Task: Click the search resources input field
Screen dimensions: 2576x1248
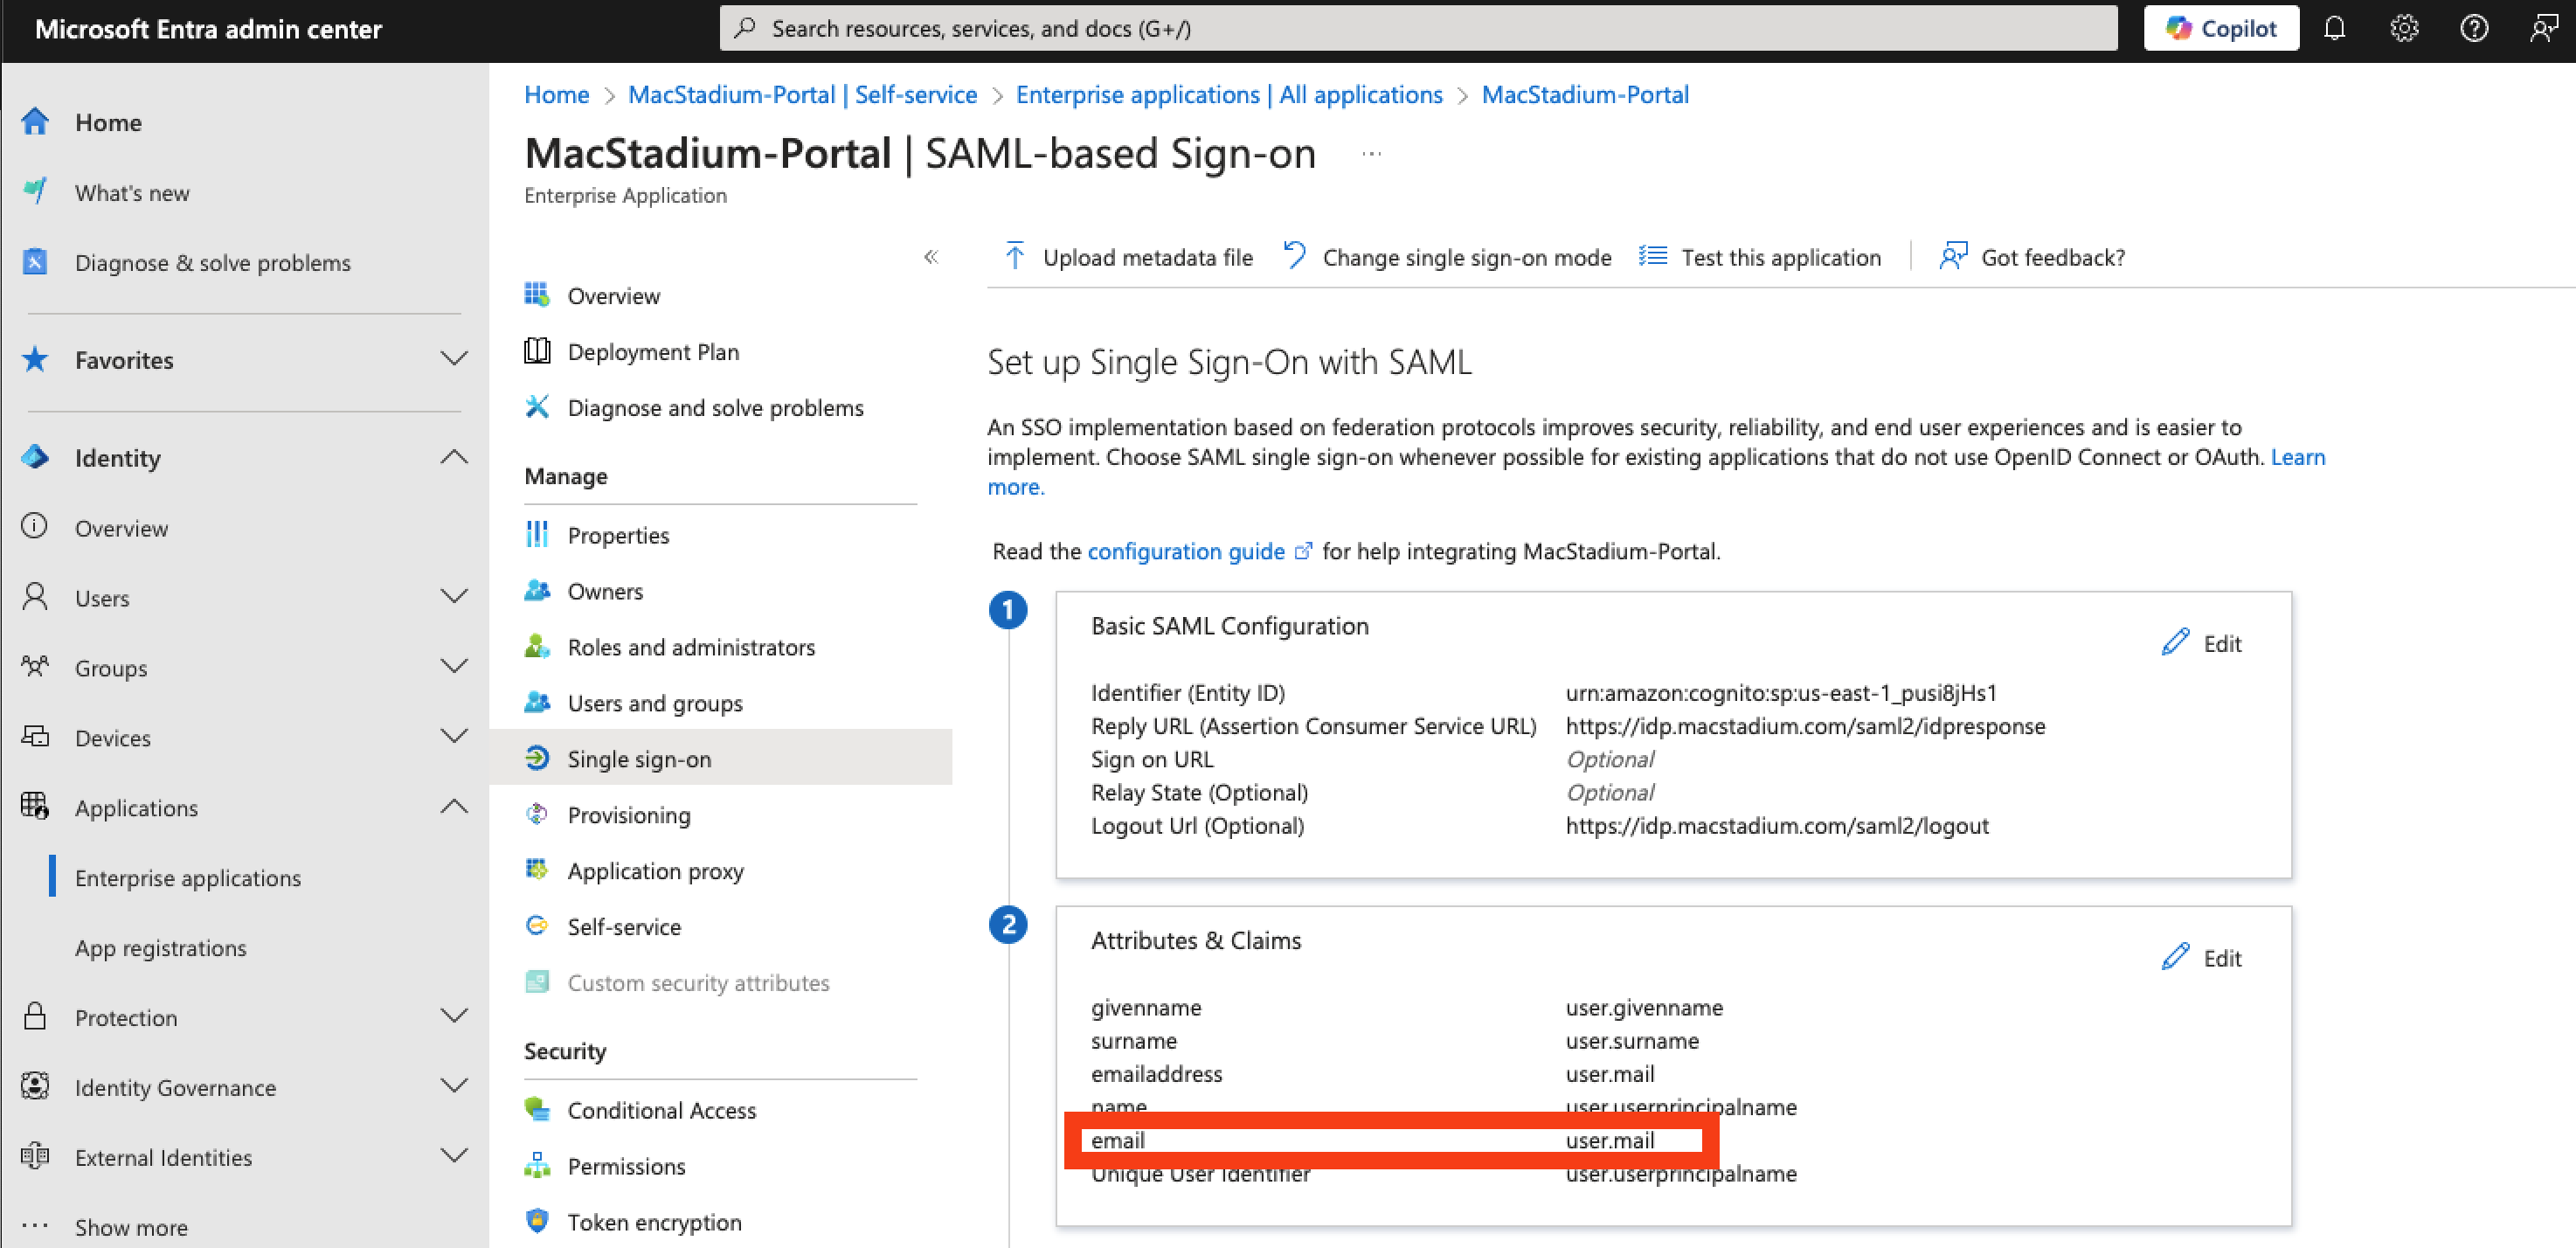Action: coord(1418,28)
